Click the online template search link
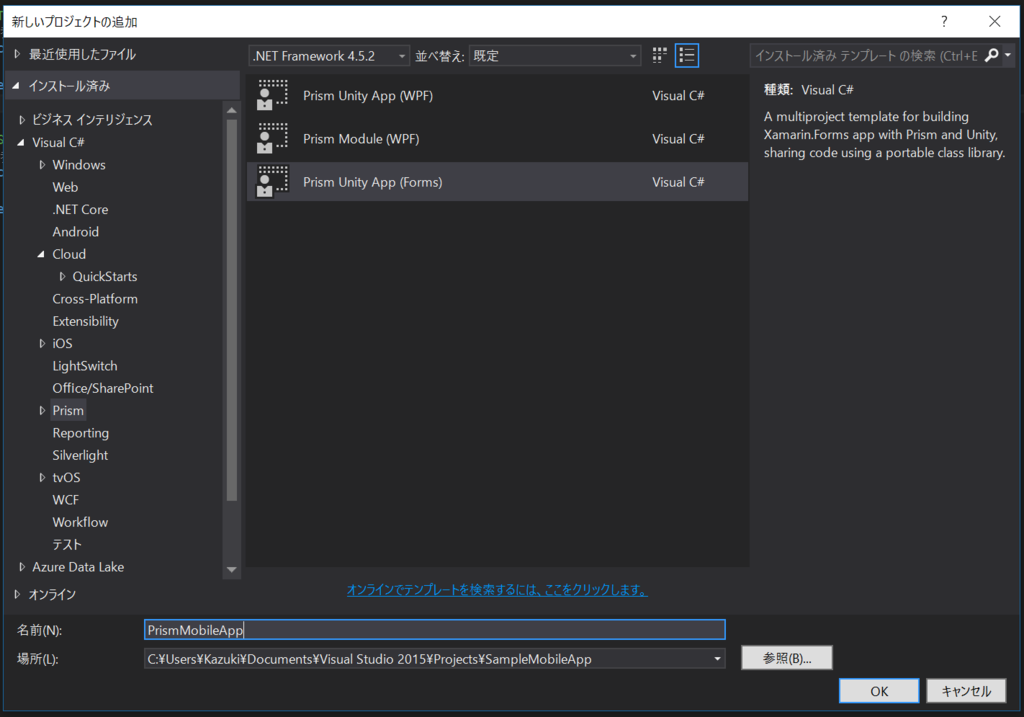 [x=497, y=590]
